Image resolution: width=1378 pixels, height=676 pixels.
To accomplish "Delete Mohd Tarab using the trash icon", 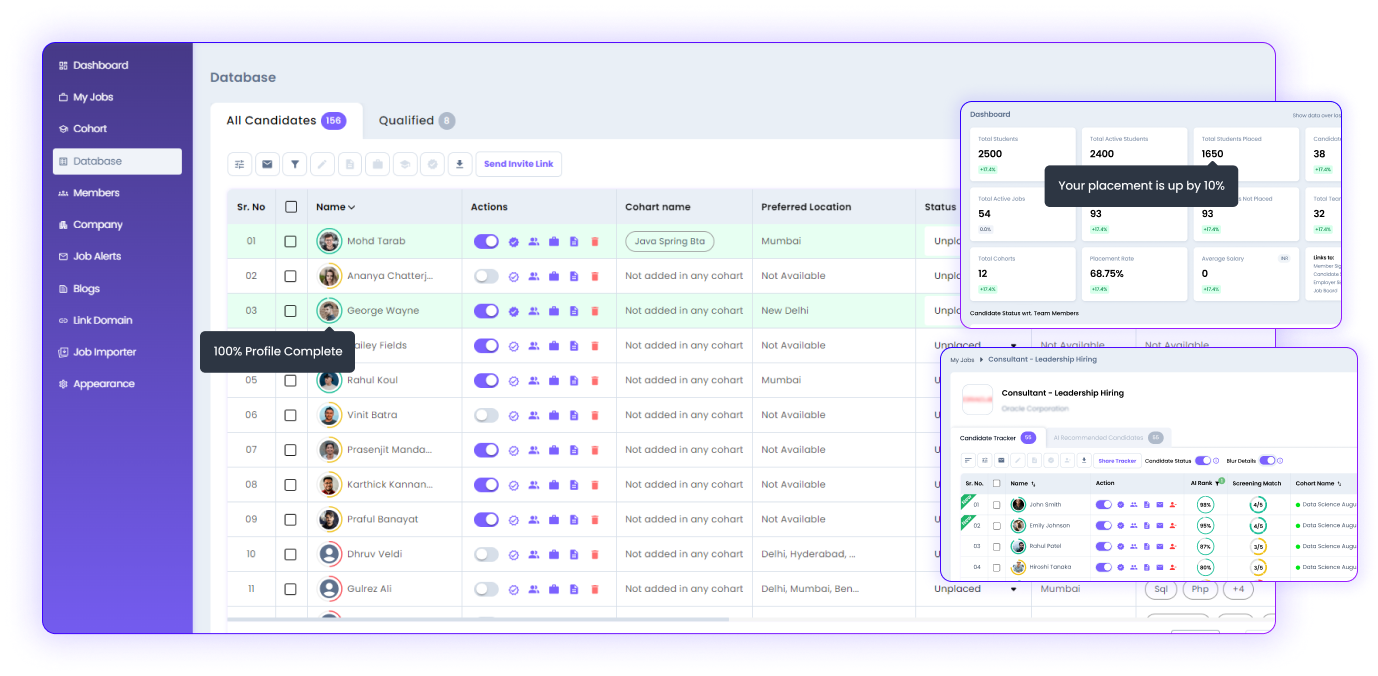I will [594, 241].
